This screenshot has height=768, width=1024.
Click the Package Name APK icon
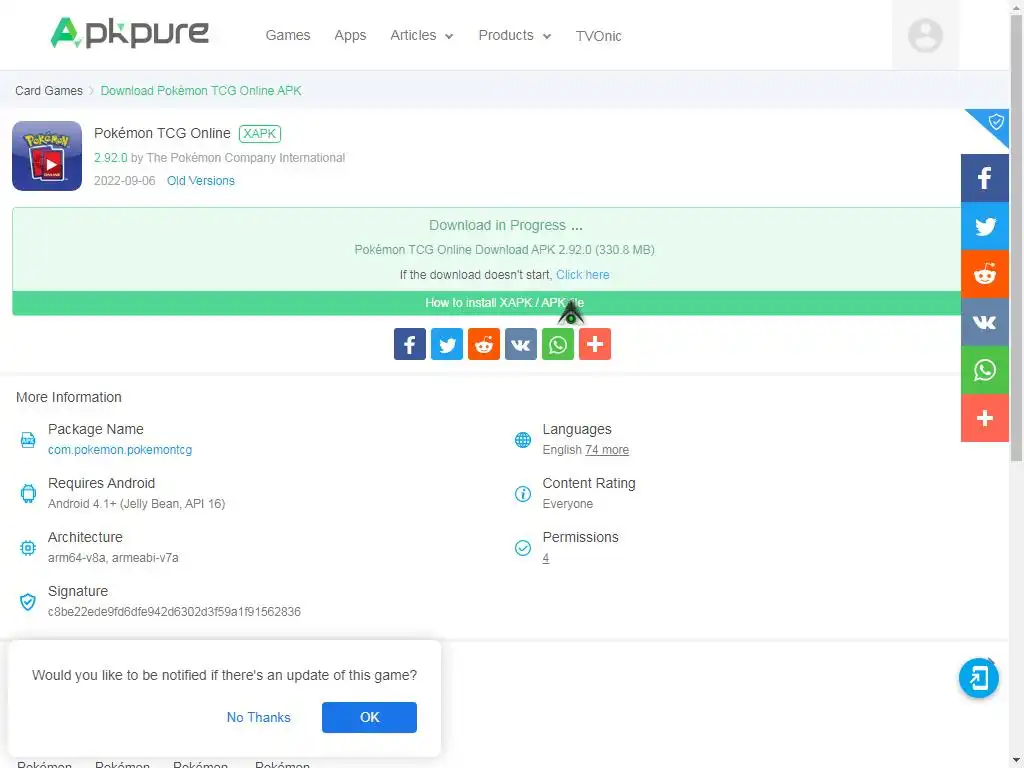point(27,440)
